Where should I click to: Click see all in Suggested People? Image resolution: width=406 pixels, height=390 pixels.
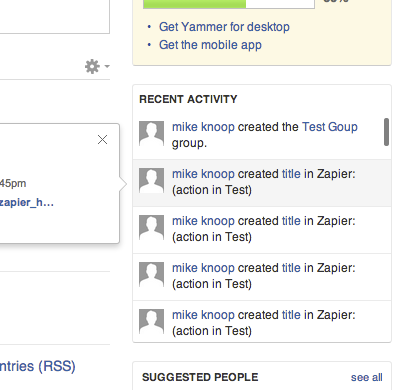pyautogui.click(x=367, y=377)
